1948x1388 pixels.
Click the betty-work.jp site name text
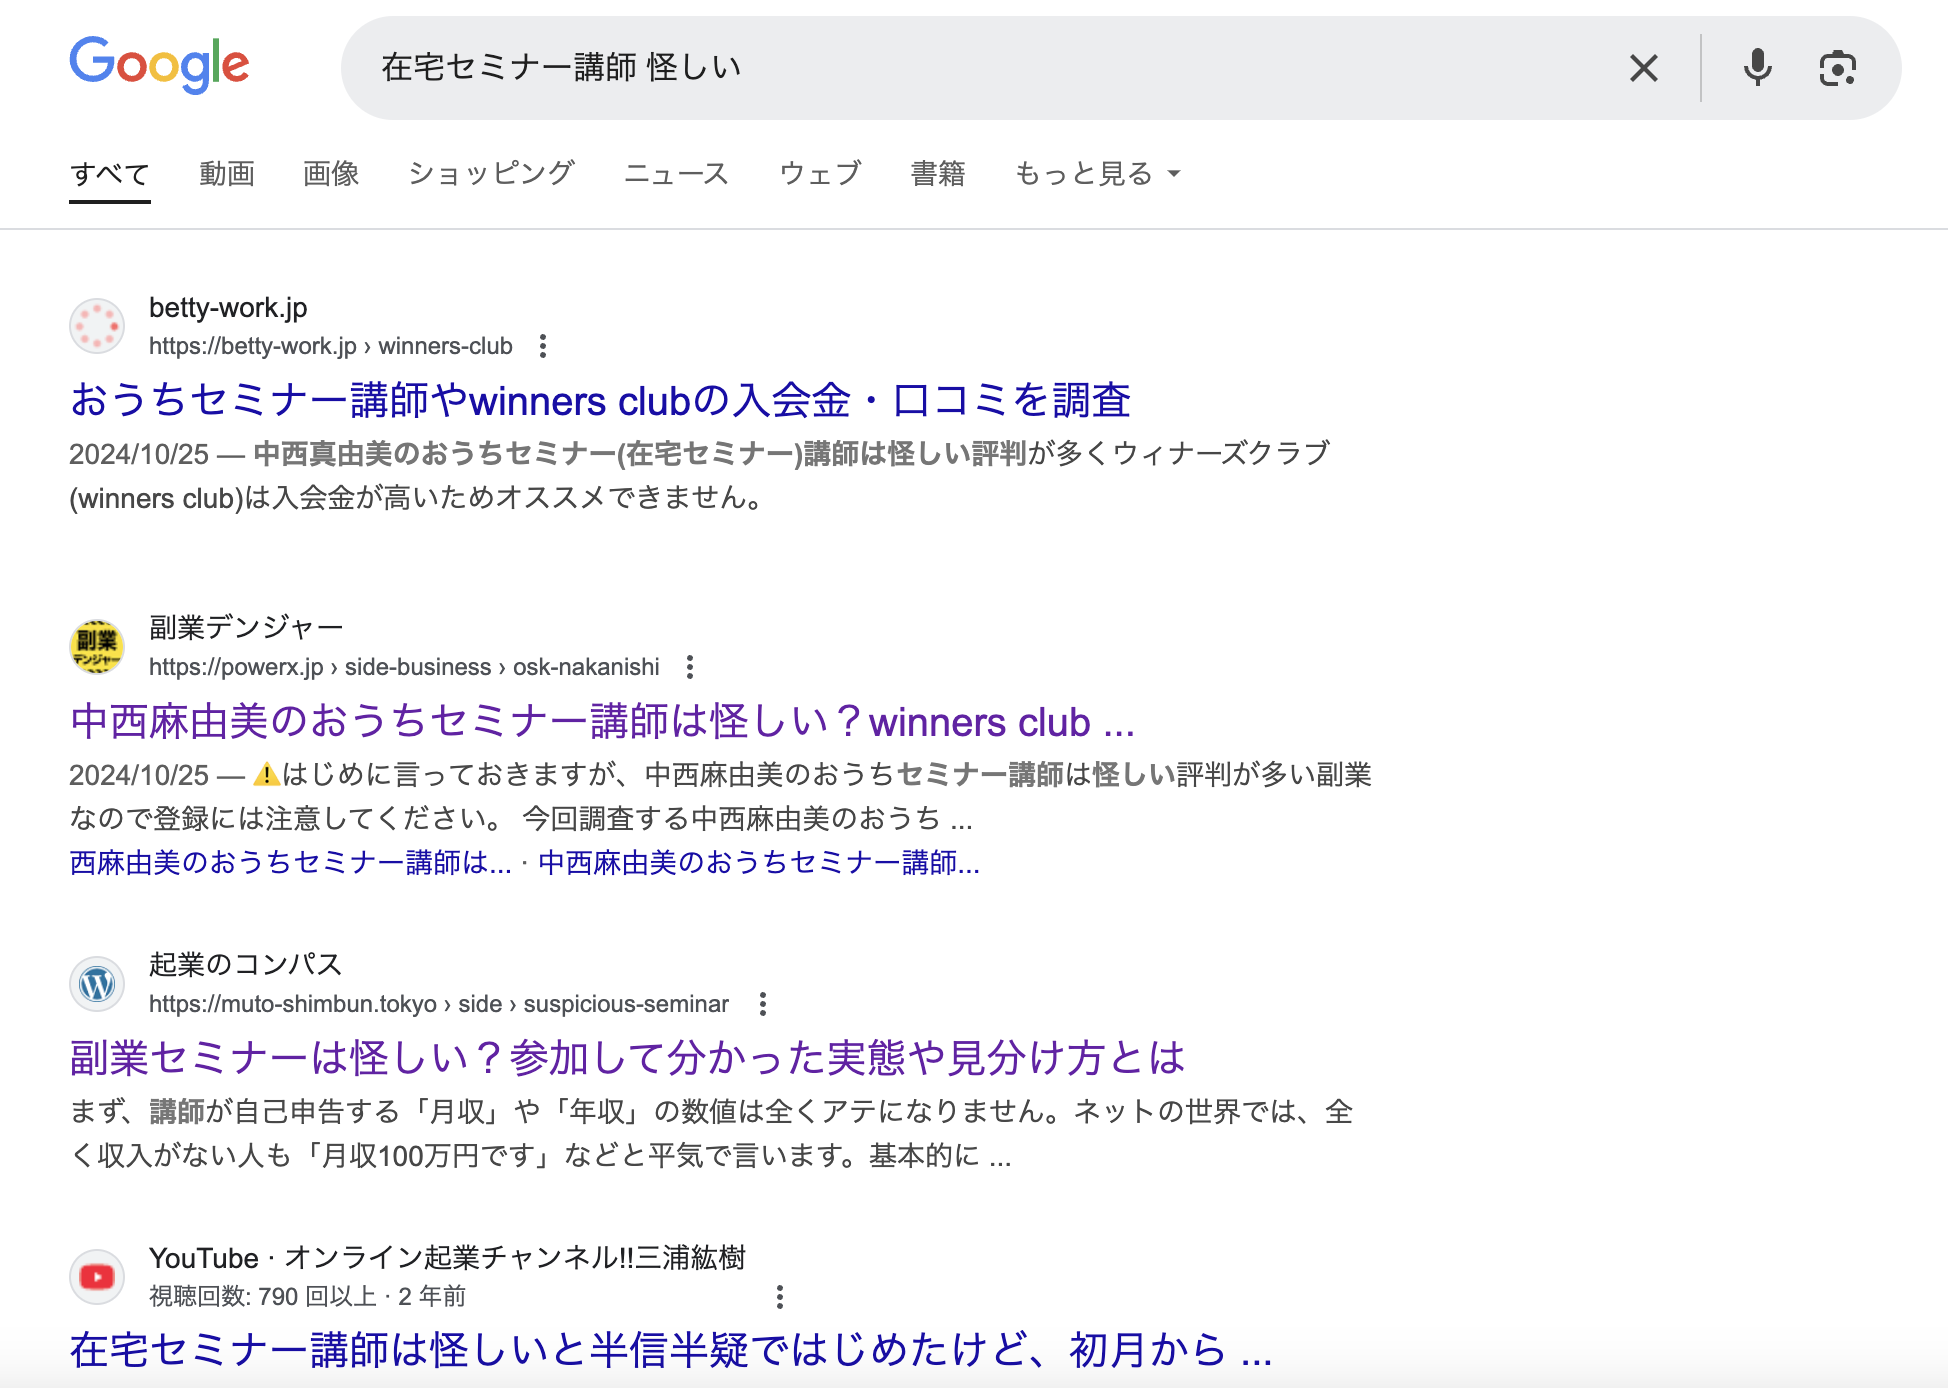(228, 307)
